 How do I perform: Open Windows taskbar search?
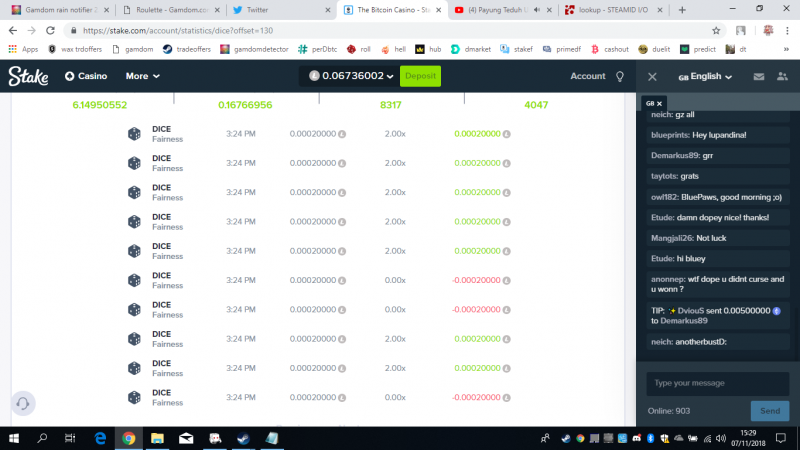42,438
